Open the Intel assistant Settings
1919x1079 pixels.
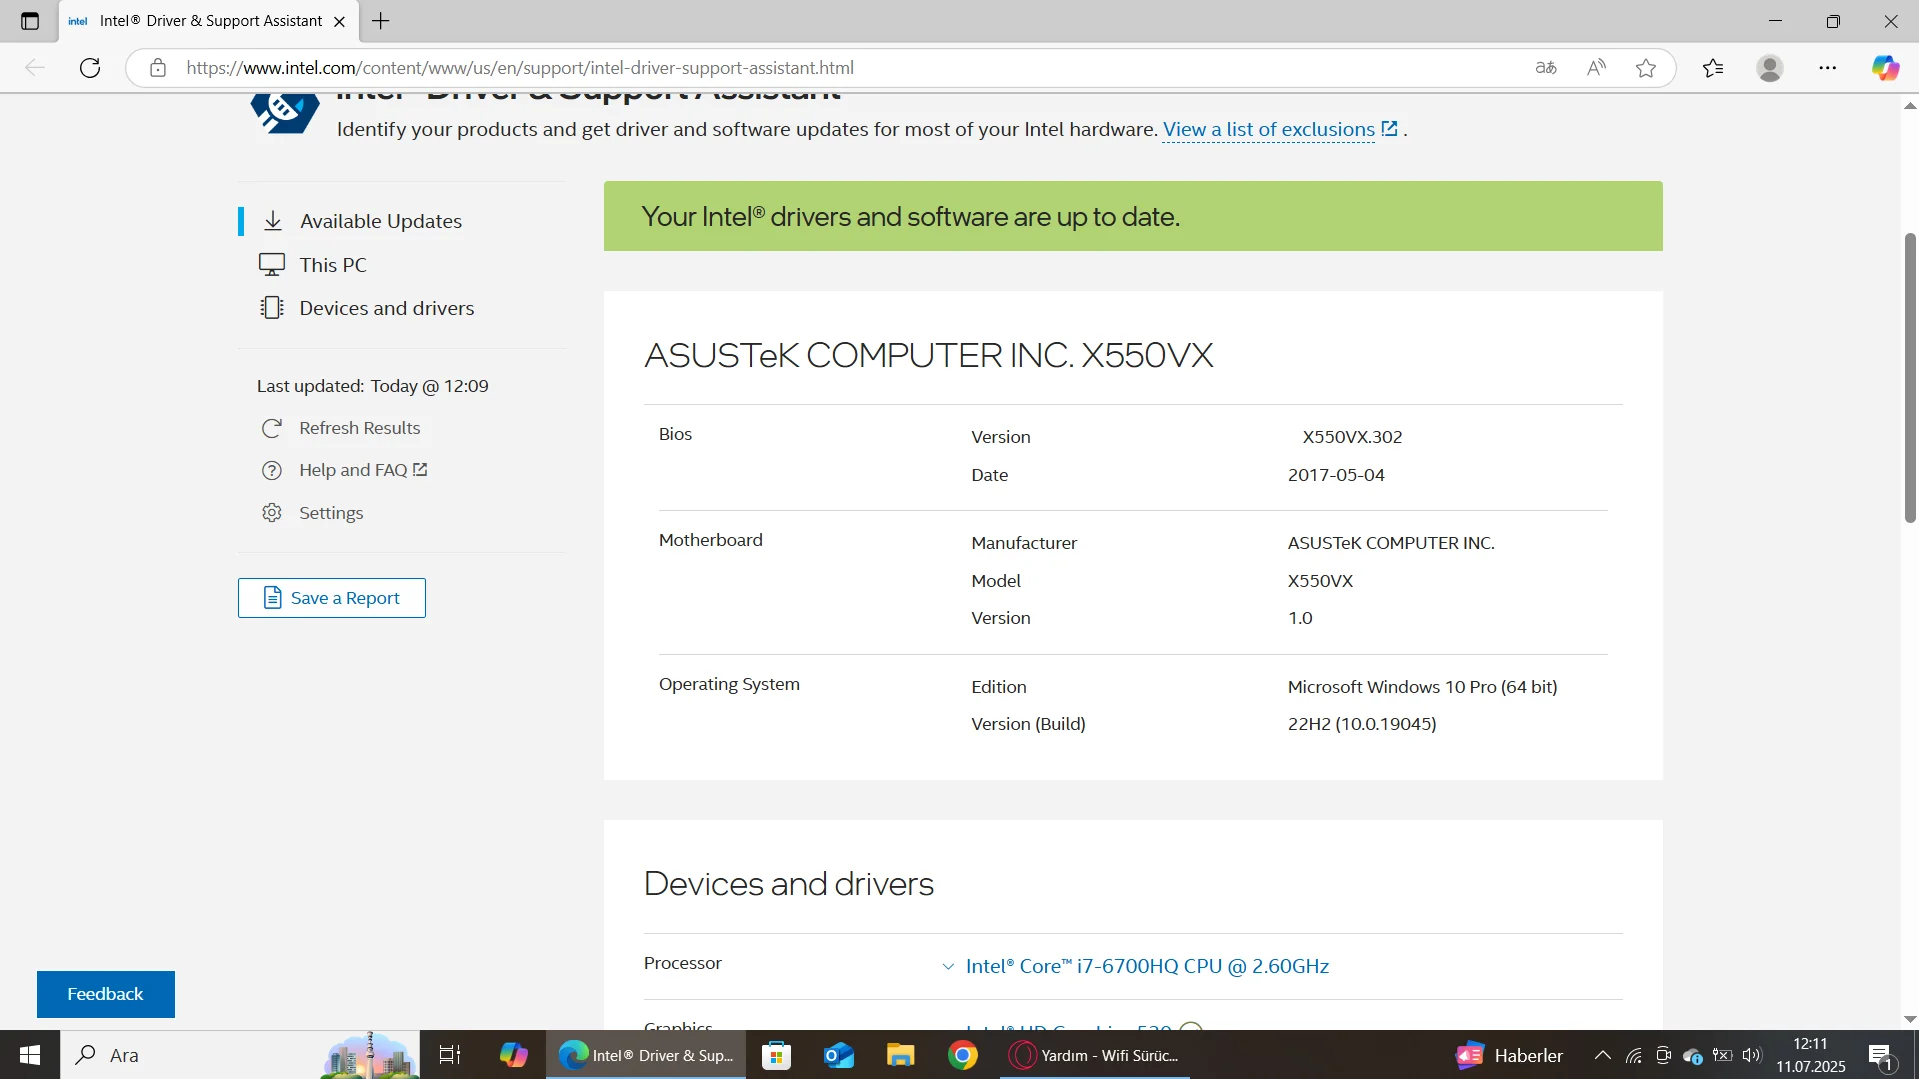tap(330, 513)
